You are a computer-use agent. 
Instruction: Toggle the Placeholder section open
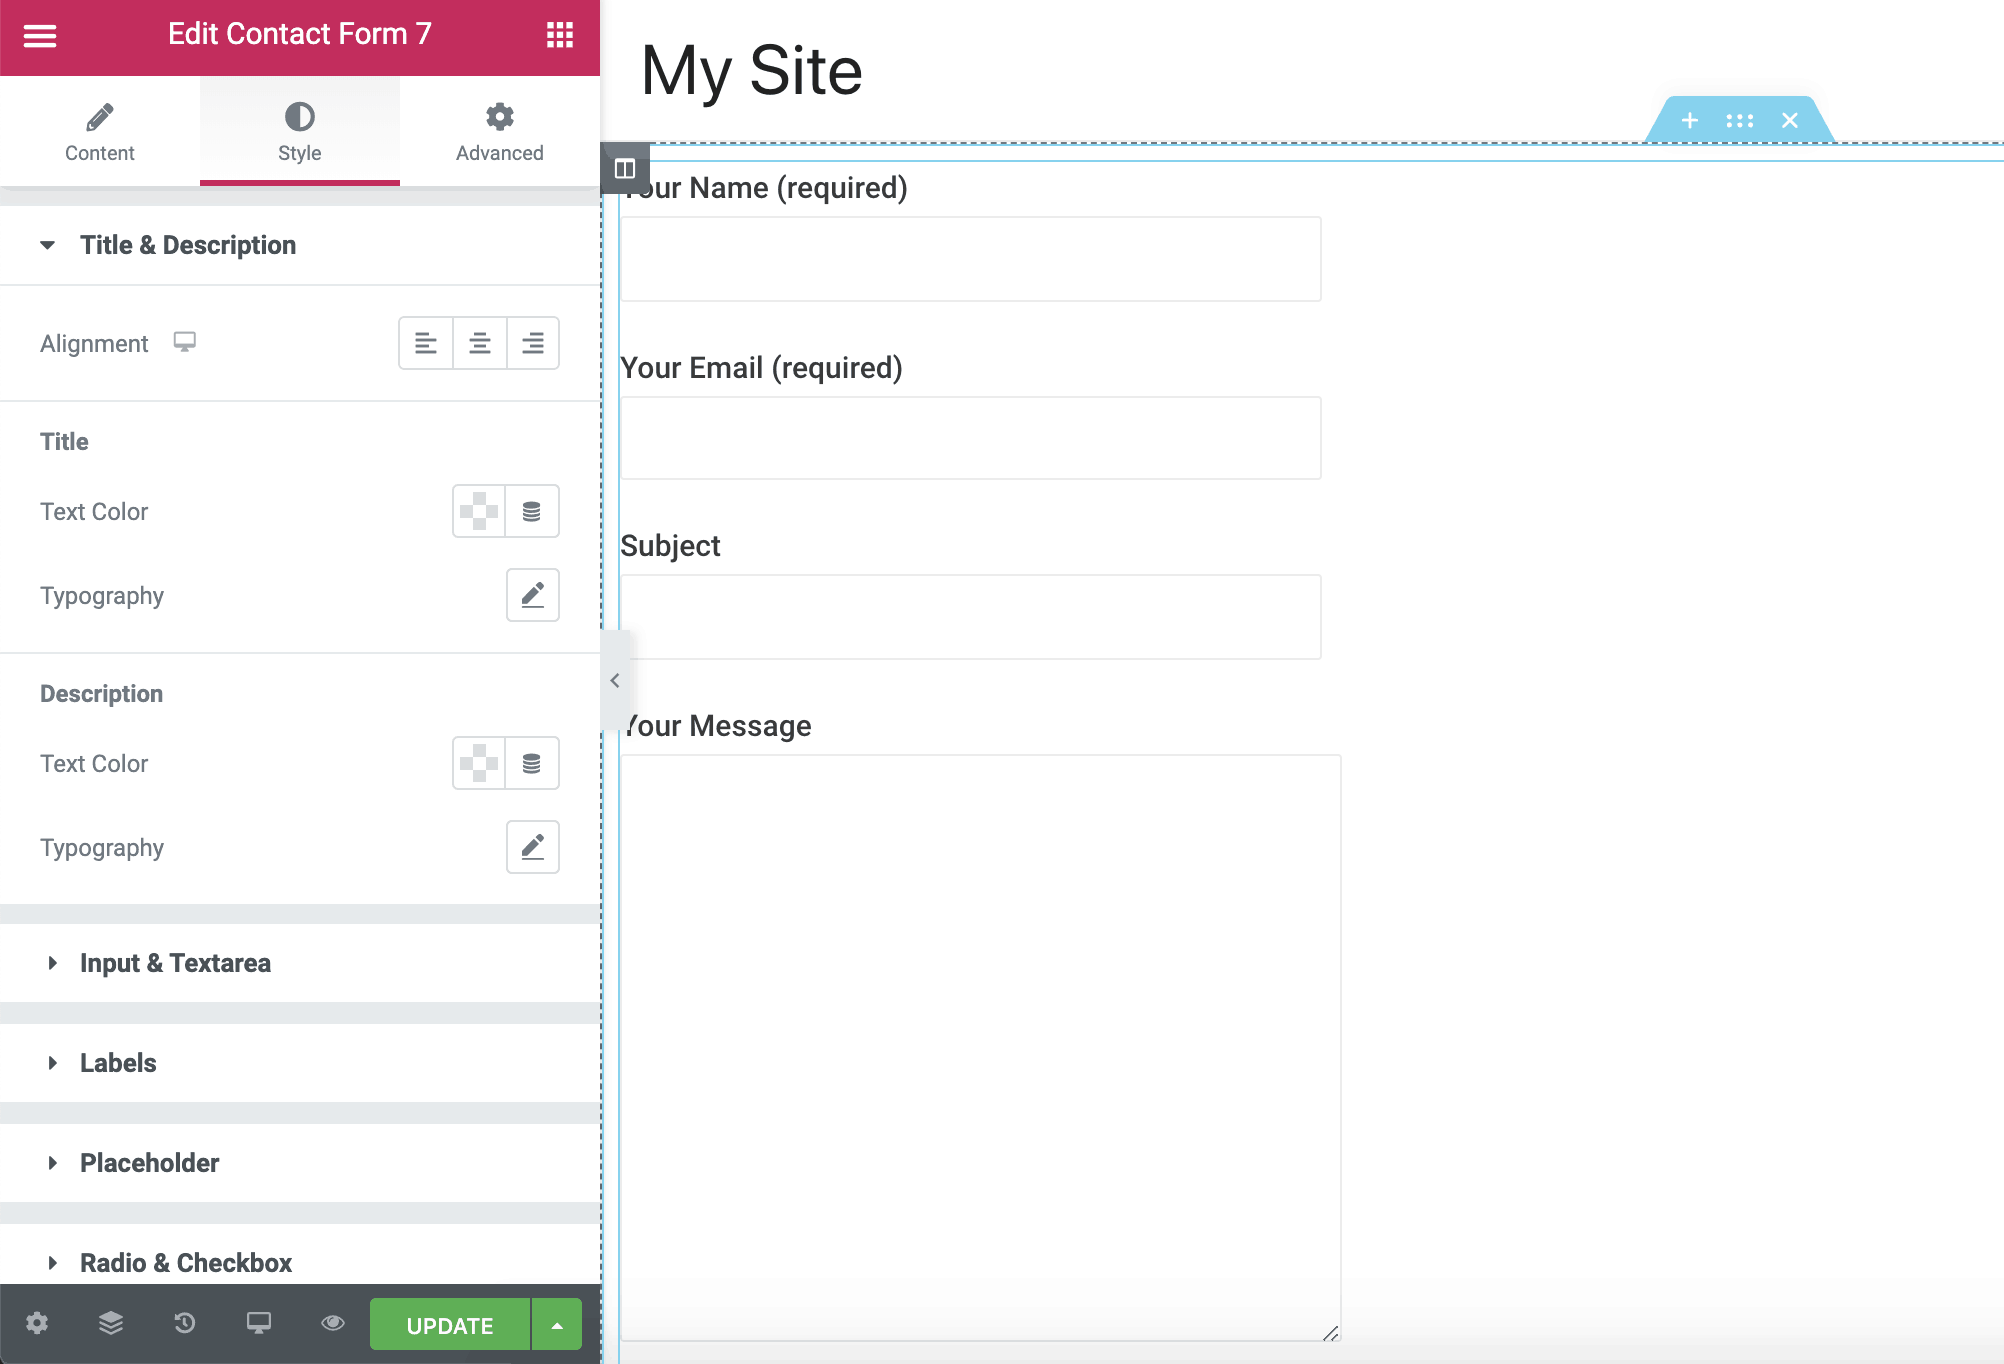(x=149, y=1163)
